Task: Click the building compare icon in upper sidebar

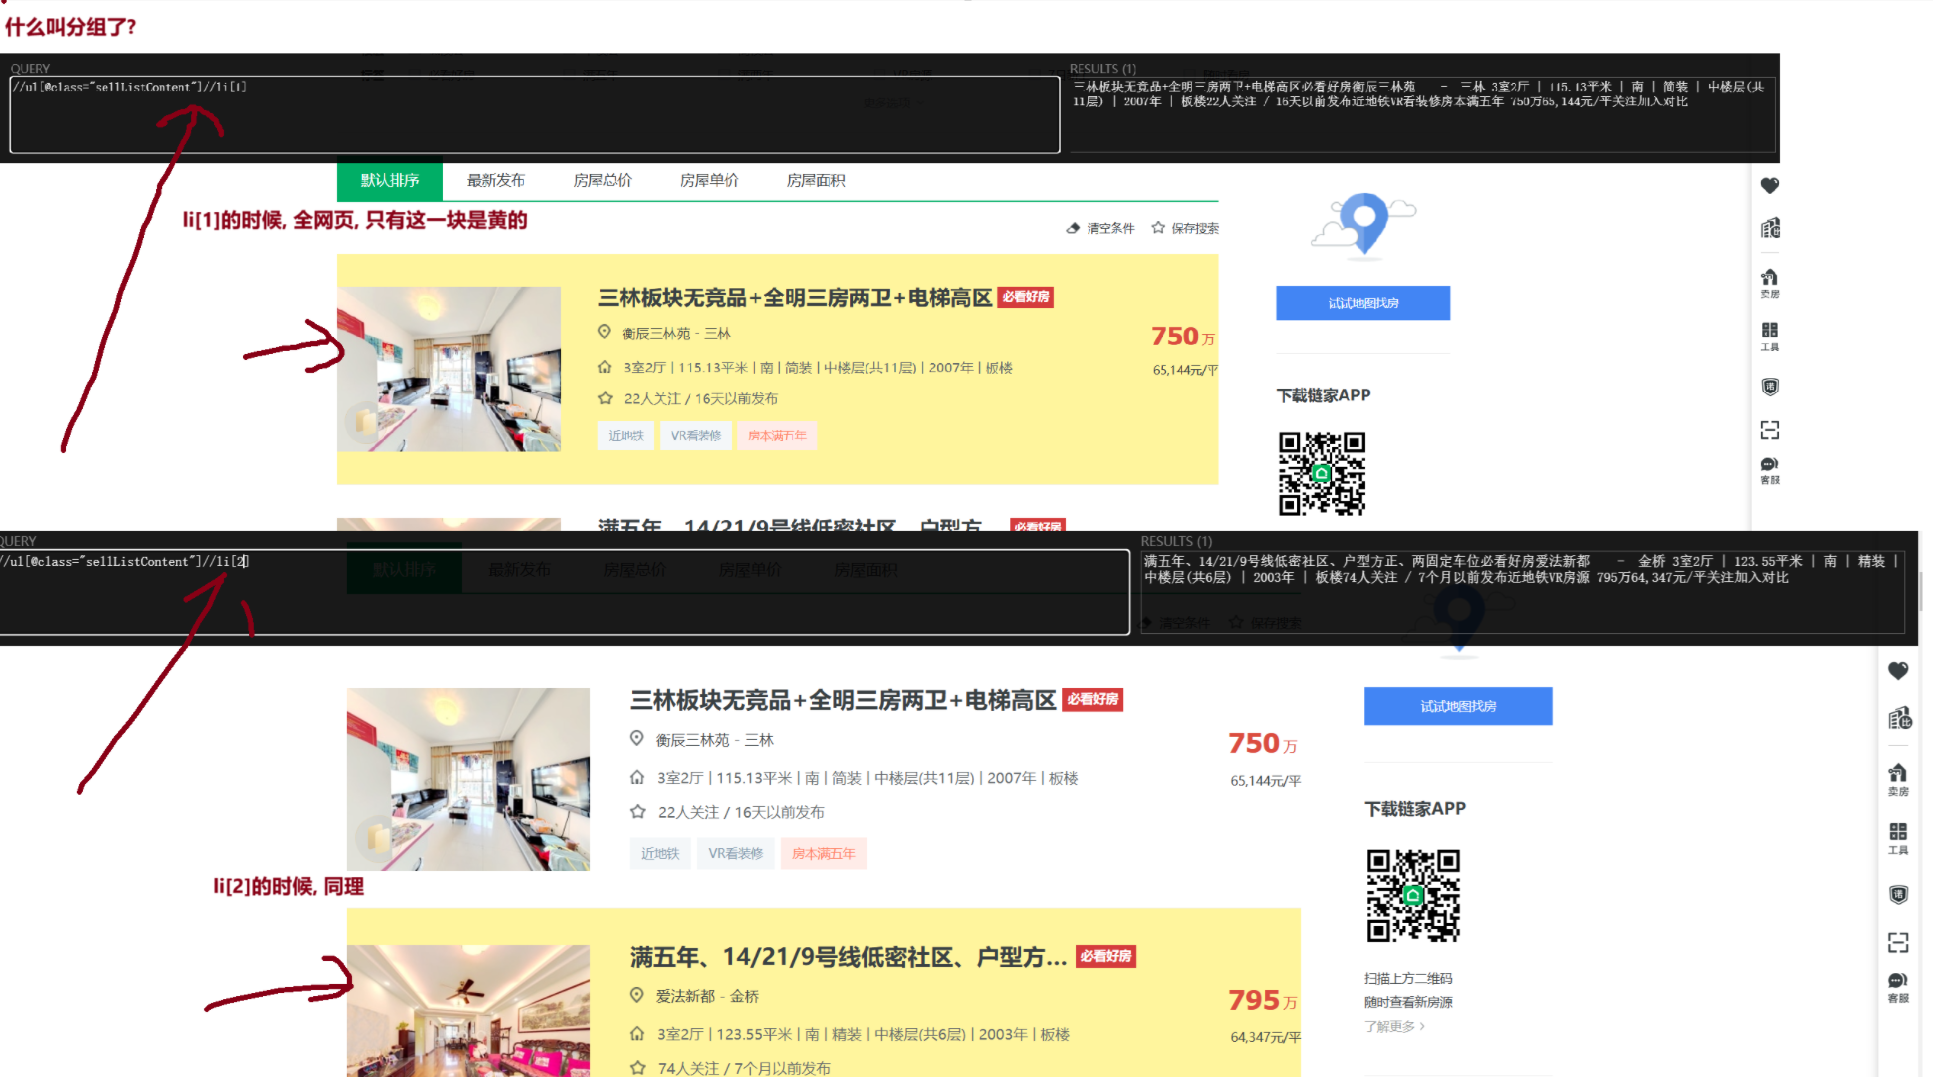Action: [1769, 229]
